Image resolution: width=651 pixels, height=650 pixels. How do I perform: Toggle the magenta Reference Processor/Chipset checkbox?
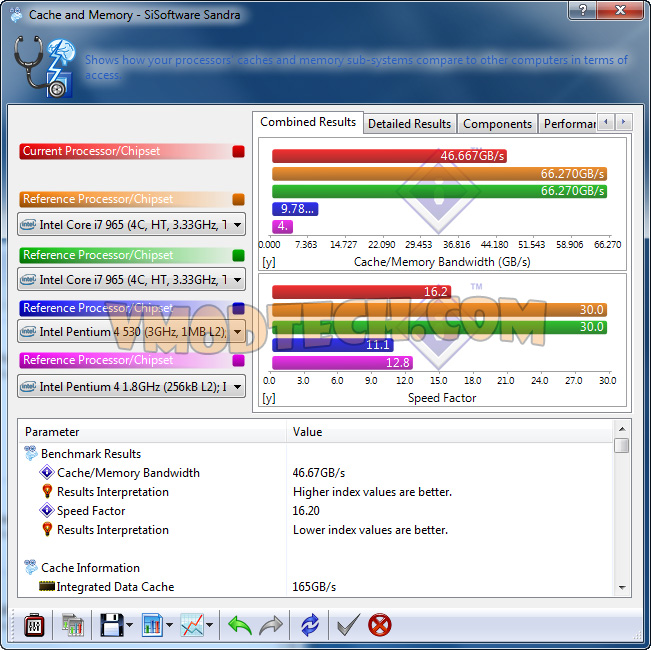pyautogui.click(x=238, y=360)
